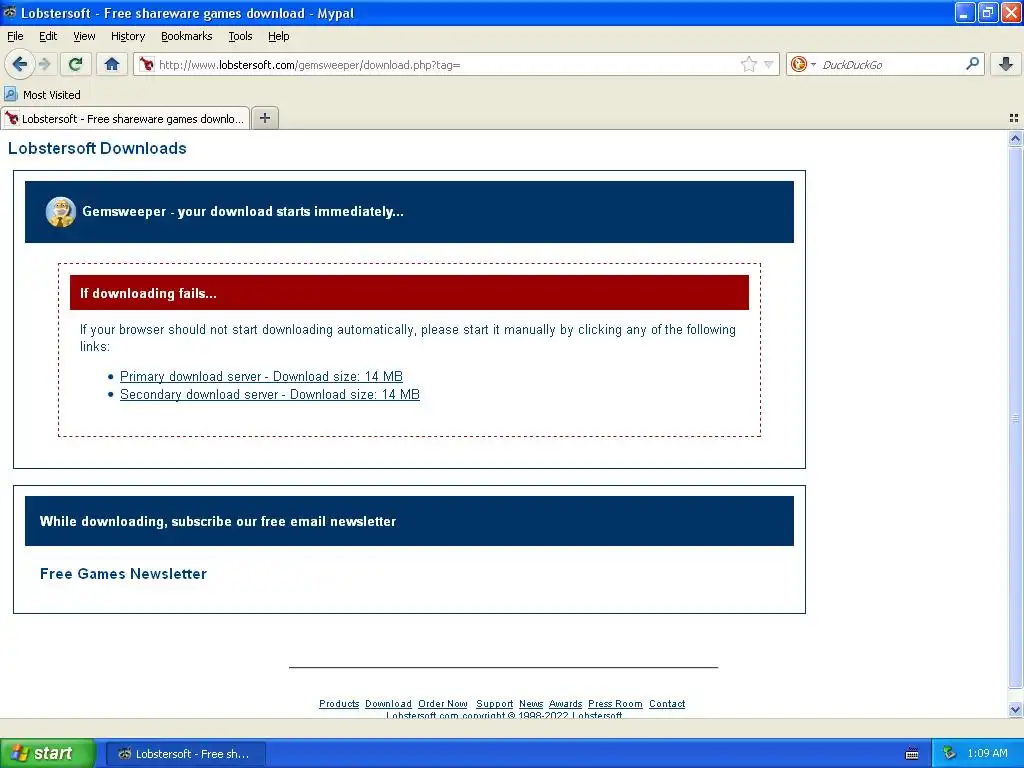Click the scrollbar up arrow
Screen dimensions: 1024x768
[x=1015, y=138]
